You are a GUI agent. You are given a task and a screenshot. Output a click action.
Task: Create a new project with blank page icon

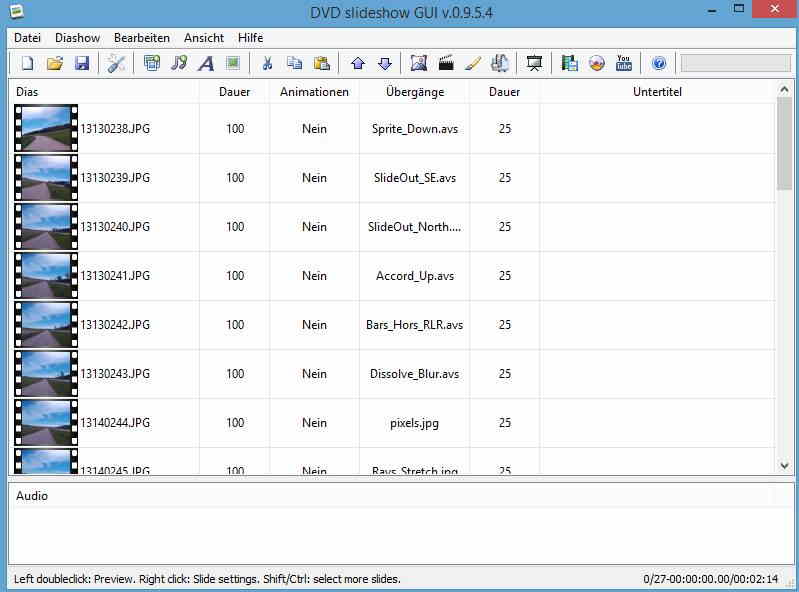(x=28, y=63)
